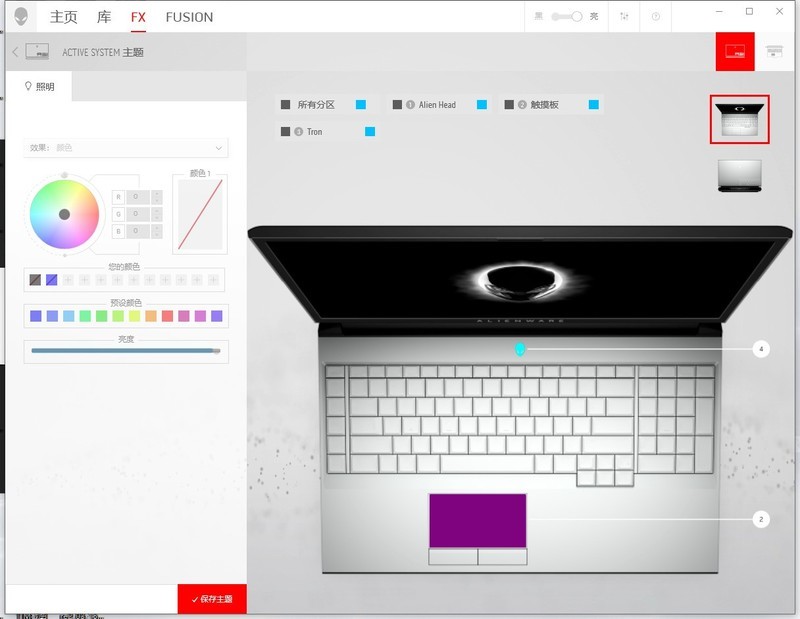The height and width of the screenshot is (619, 800).
Task: Click the Alienware head logo in header
Action: pos(21,16)
